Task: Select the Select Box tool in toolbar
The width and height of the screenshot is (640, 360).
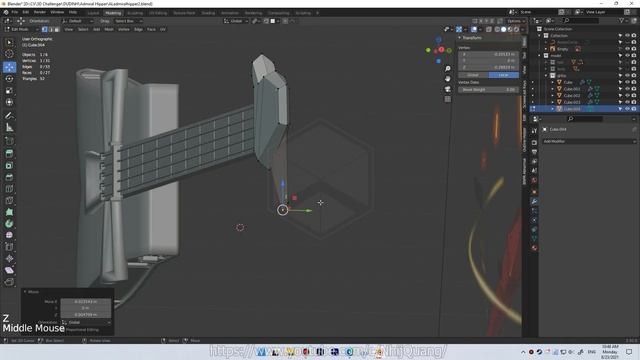Action: [9, 42]
